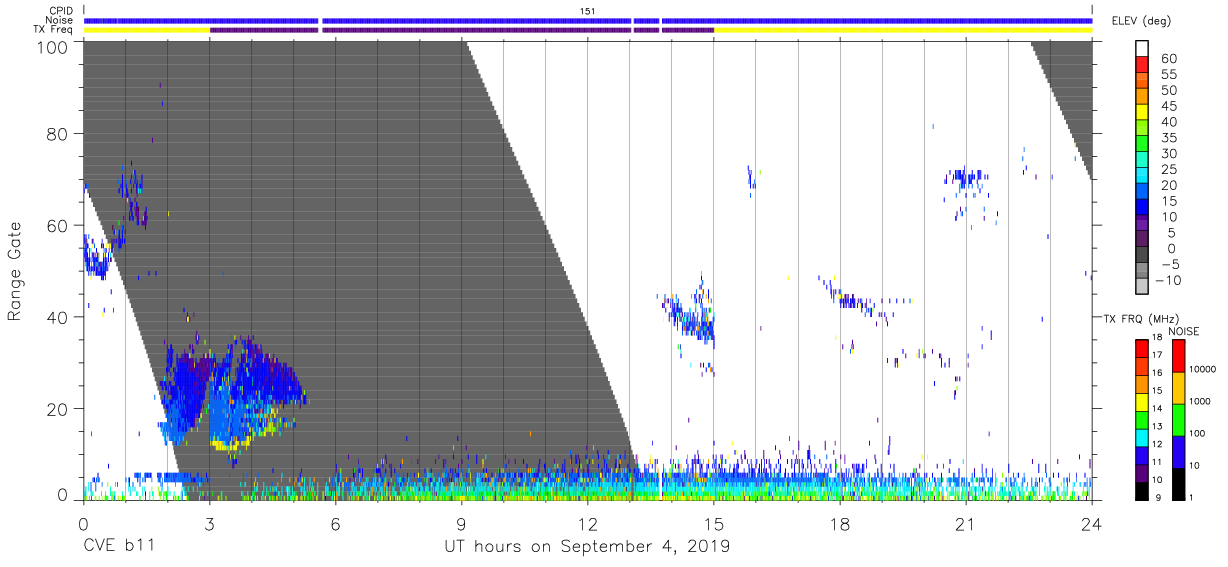
Task: Click the CPID value '151'
Action: 587,10
